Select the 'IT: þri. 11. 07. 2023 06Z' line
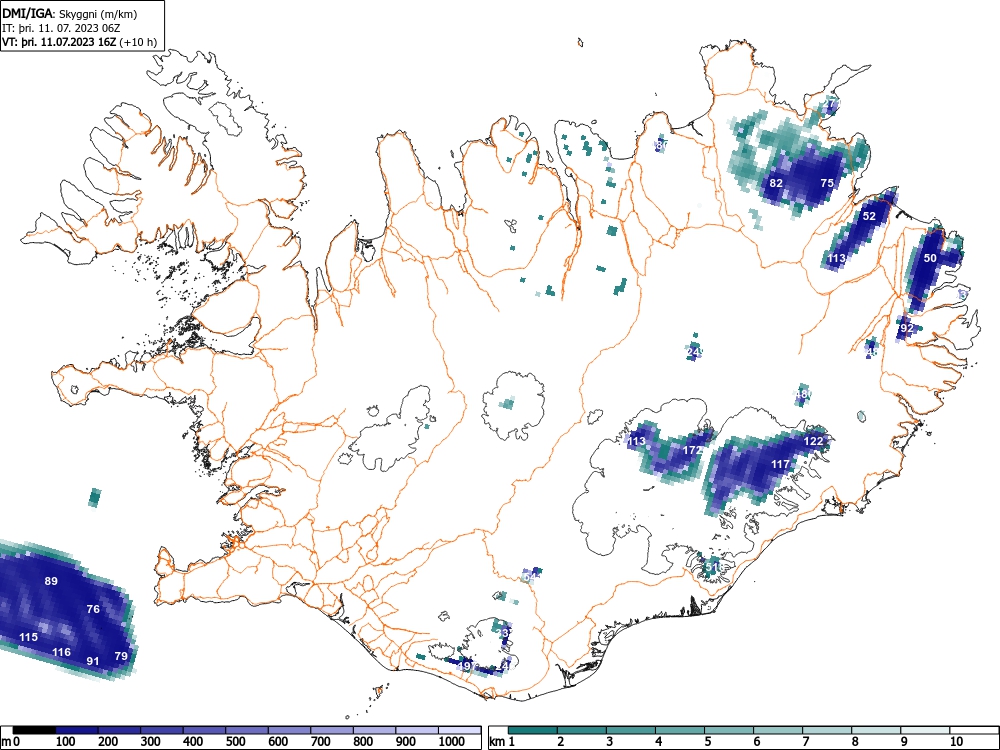 pos(61,28)
